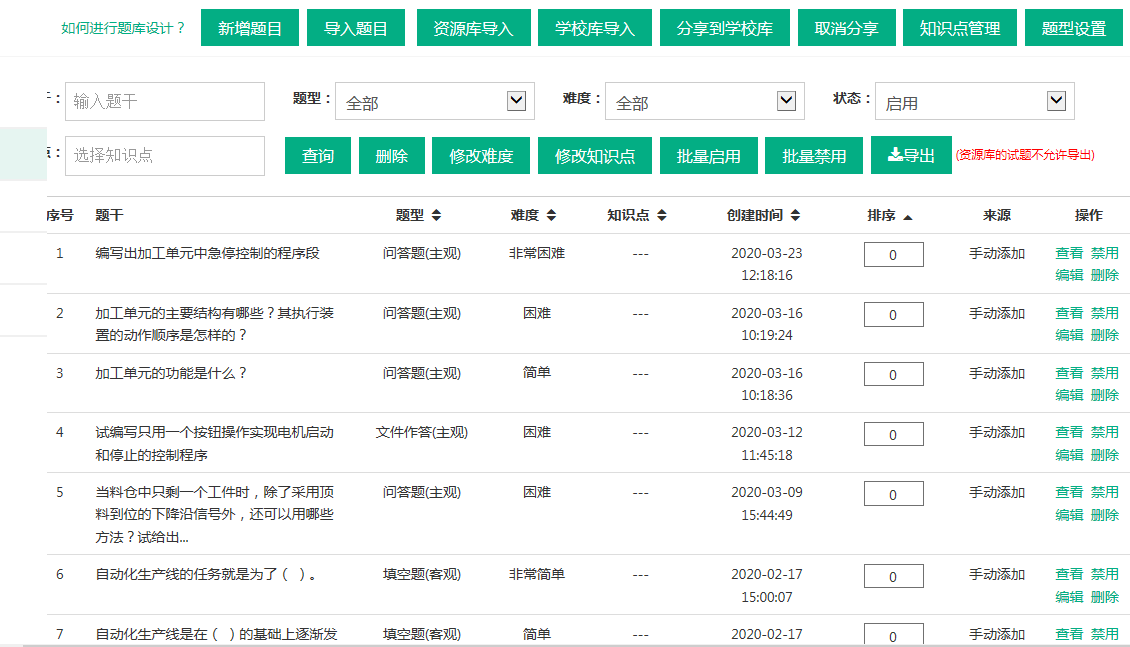Click 禁用 link for question 3
The width and height of the screenshot is (1130, 647).
pos(1104,373)
